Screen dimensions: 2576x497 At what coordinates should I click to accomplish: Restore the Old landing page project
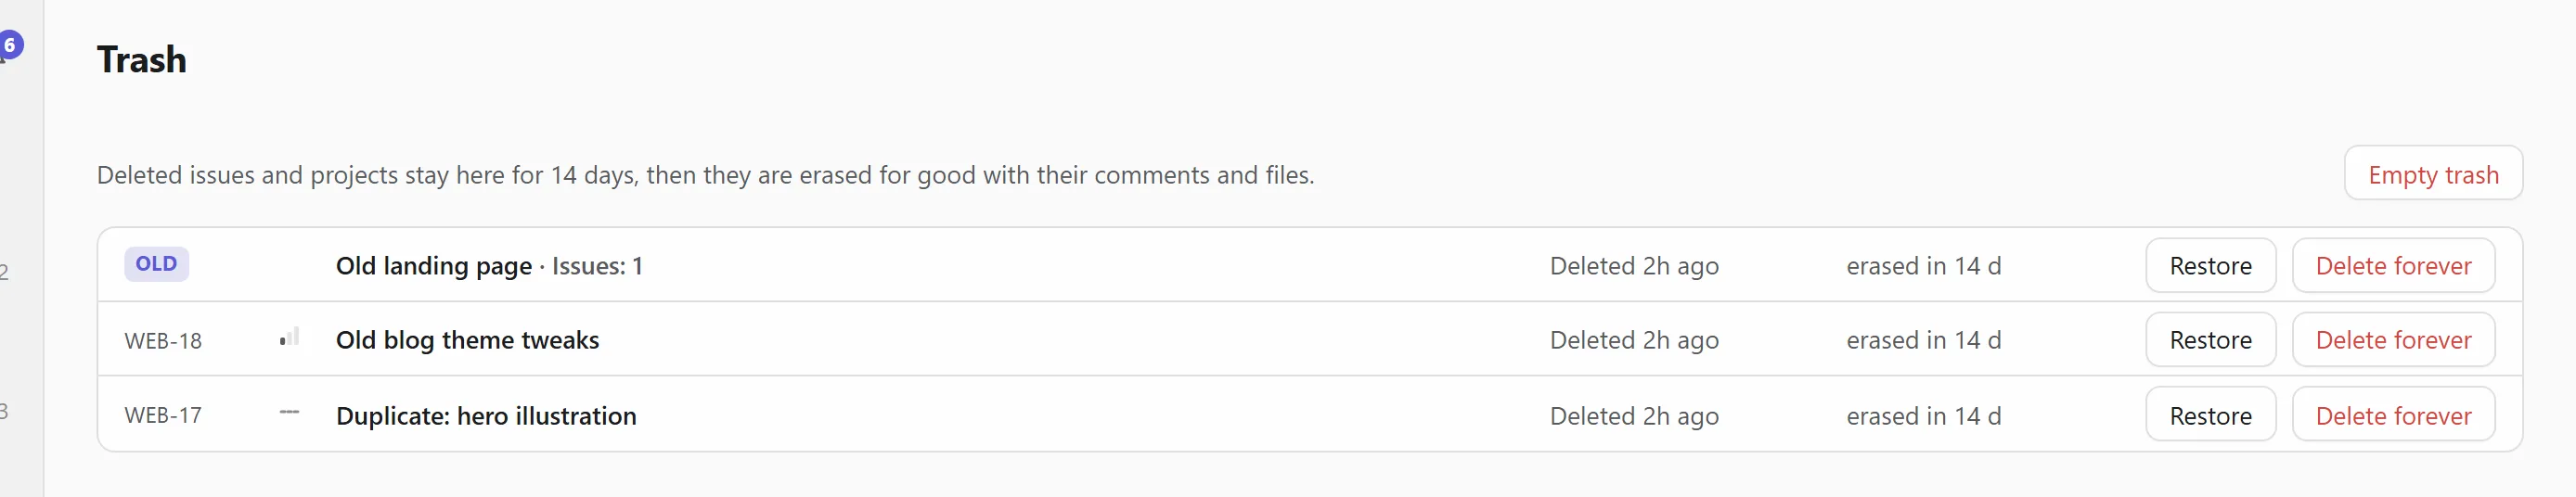pyautogui.click(x=2210, y=265)
